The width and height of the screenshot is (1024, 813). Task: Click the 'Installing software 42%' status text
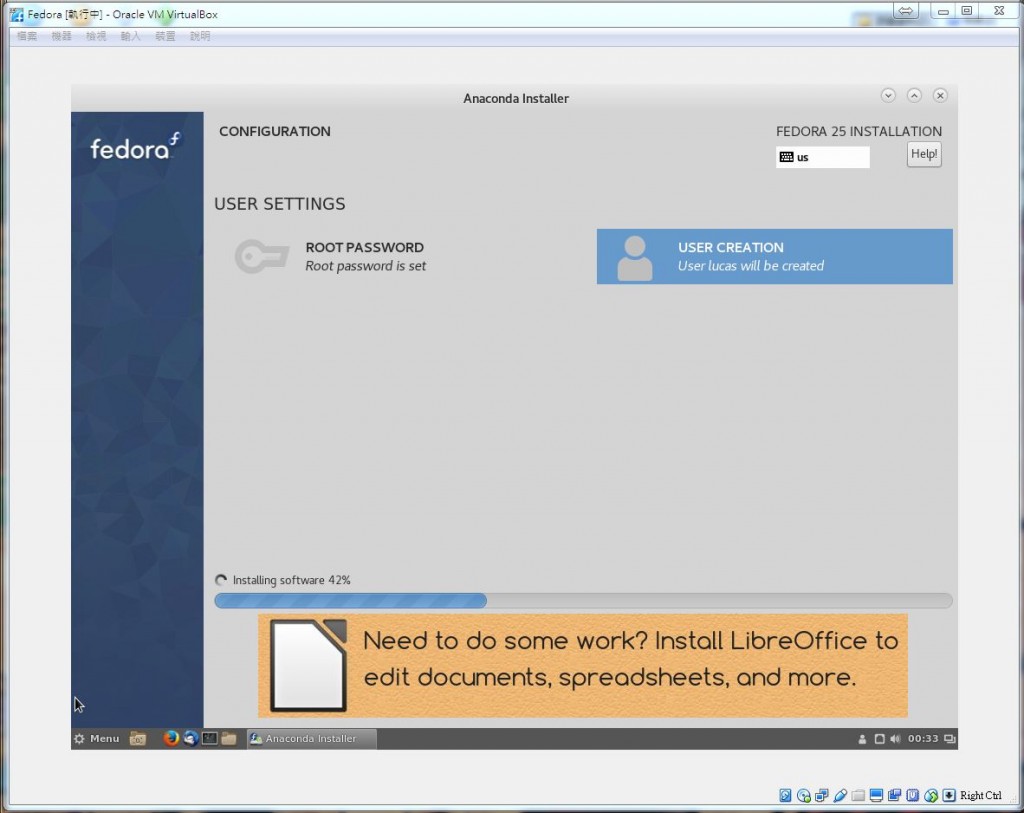(x=291, y=580)
